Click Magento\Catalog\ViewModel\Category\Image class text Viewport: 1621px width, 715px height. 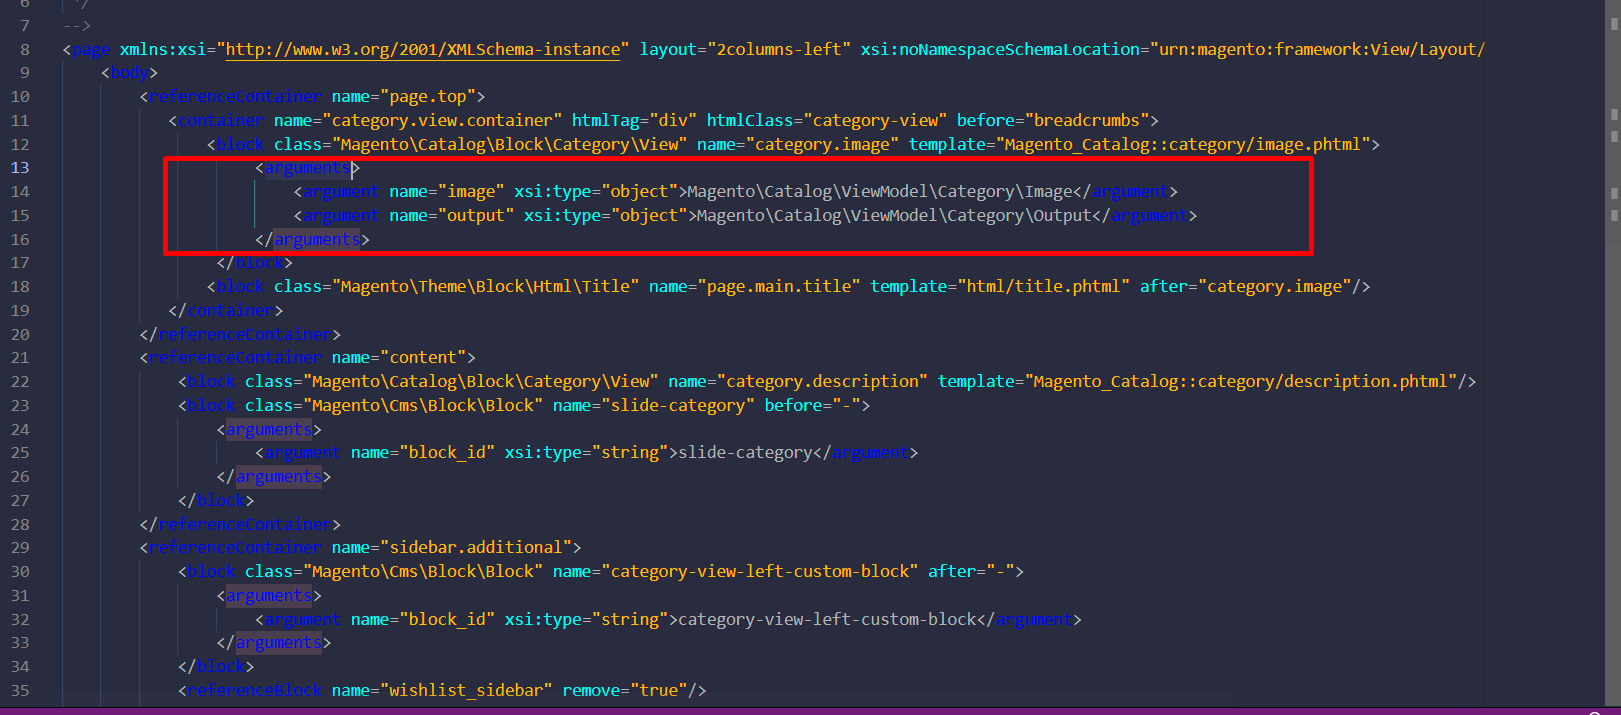(880, 192)
